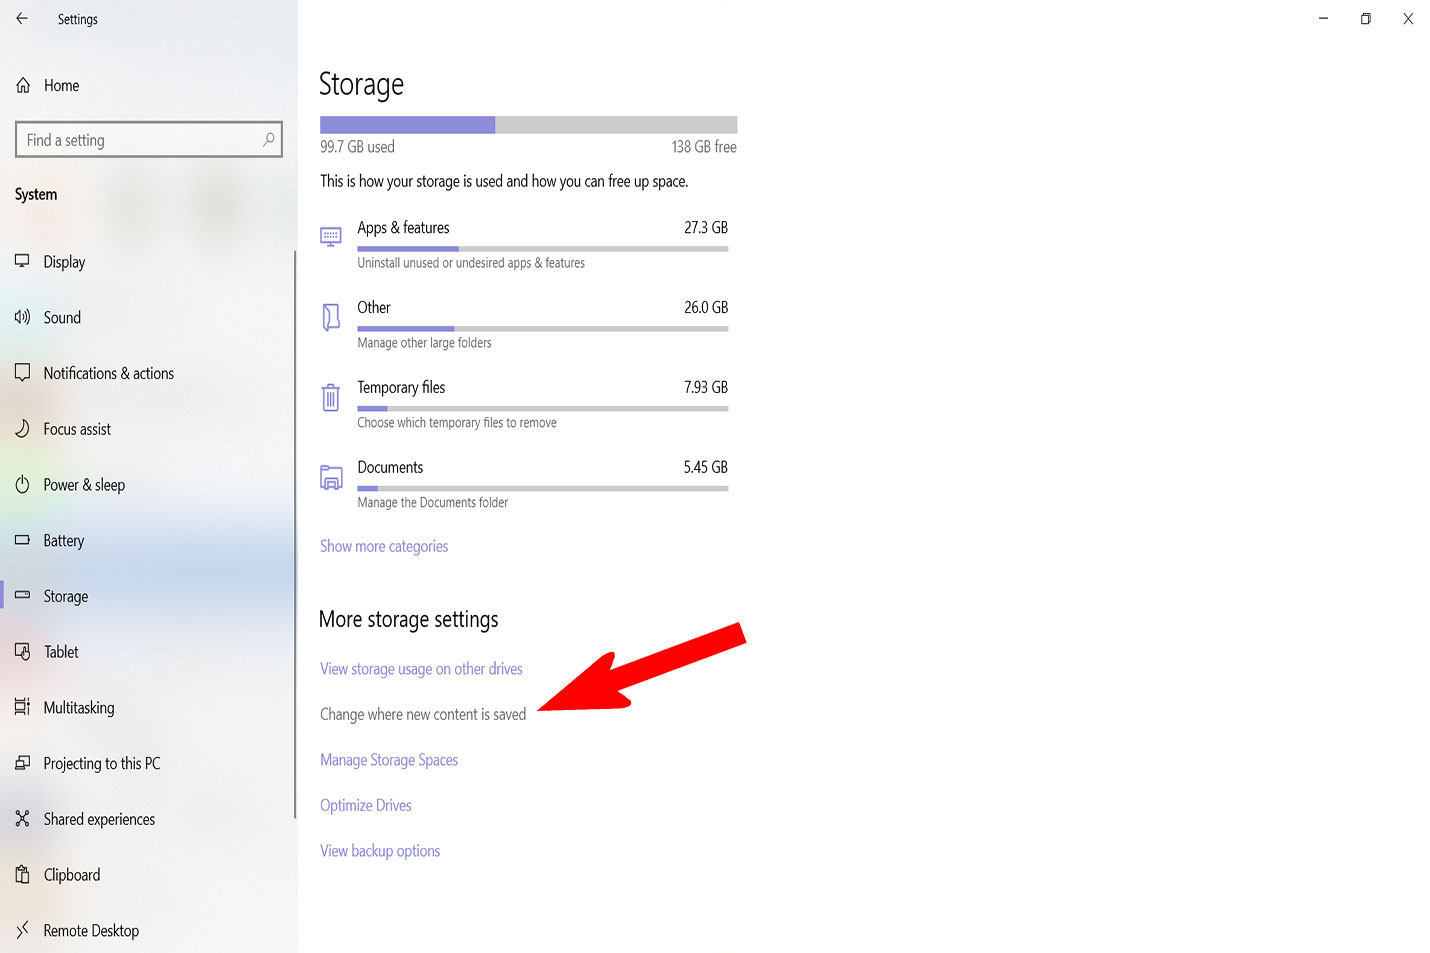Click the '26.0 GB' value for Other
The image size is (1430, 953).
(x=706, y=308)
